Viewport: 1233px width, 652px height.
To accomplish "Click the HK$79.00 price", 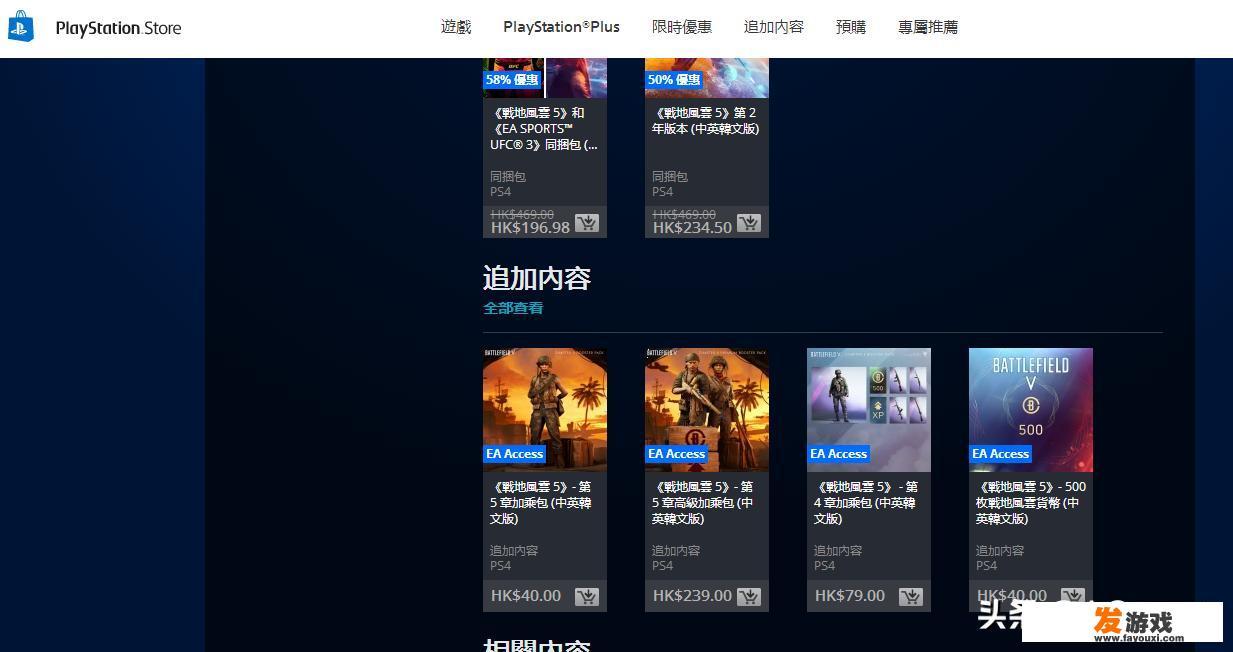I will [850, 596].
